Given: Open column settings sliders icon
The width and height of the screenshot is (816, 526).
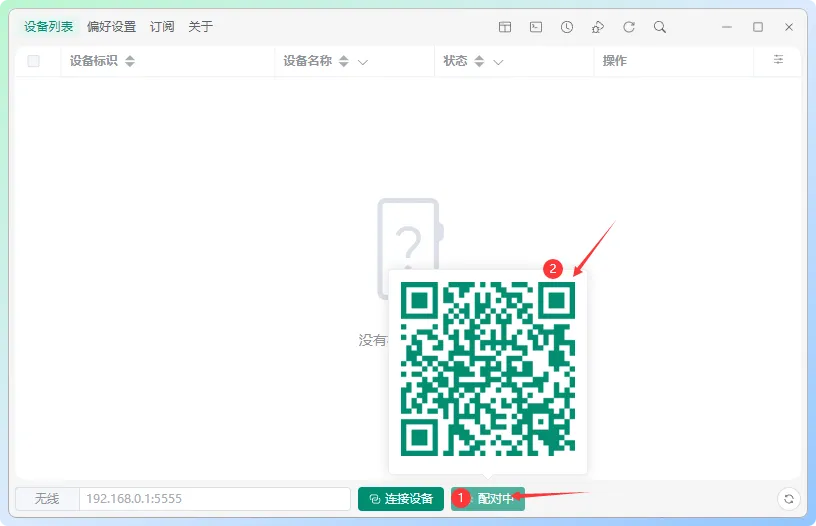Looking at the screenshot, I should point(779,59).
